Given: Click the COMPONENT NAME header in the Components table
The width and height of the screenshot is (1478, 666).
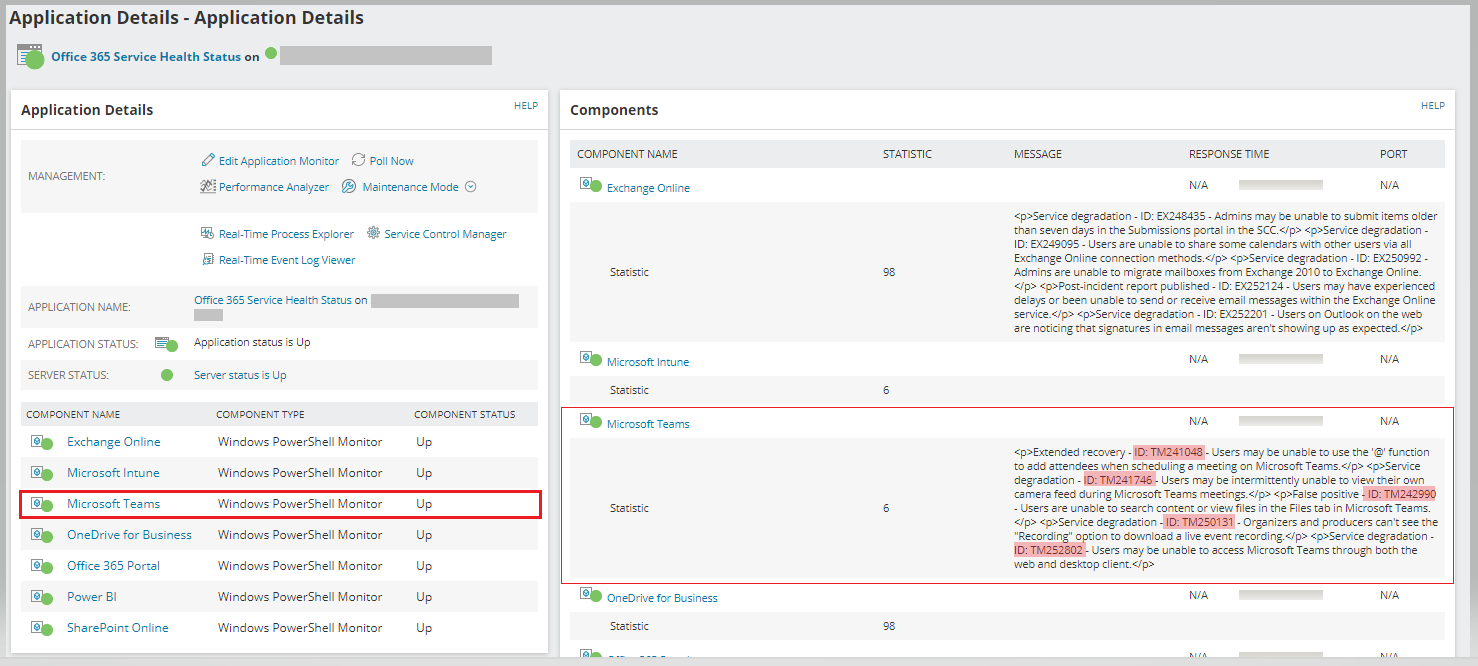Looking at the screenshot, I should click(627, 154).
